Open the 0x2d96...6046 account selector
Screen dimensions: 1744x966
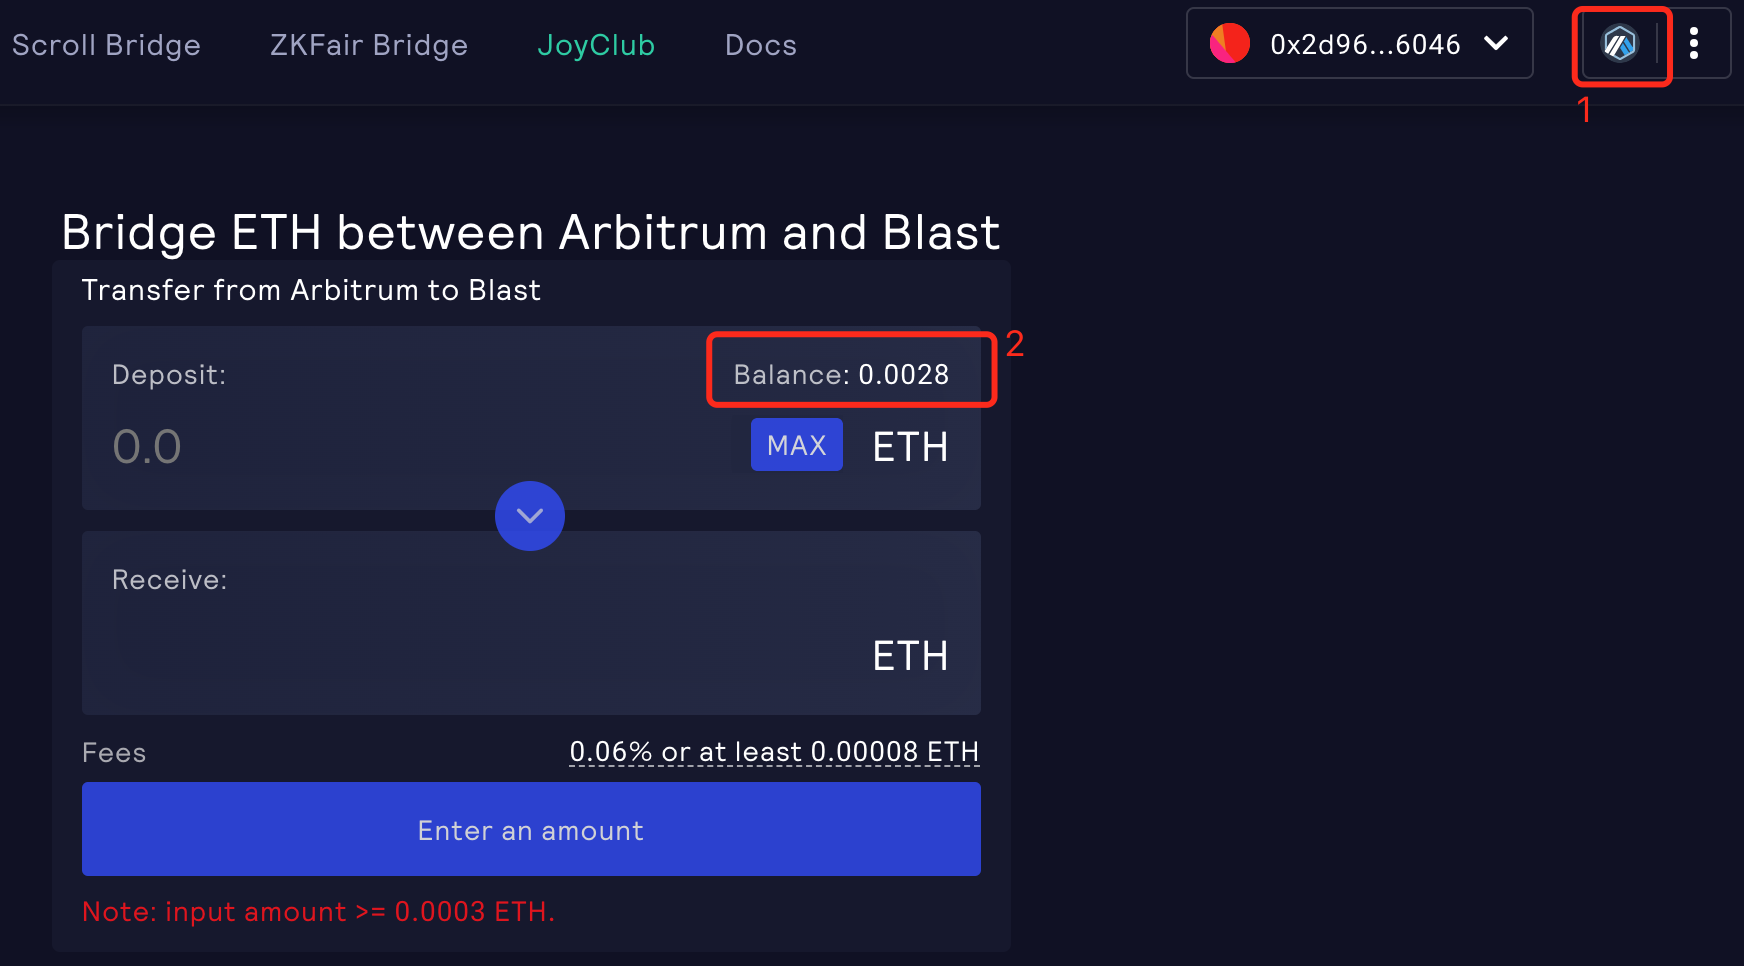point(1364,44)
